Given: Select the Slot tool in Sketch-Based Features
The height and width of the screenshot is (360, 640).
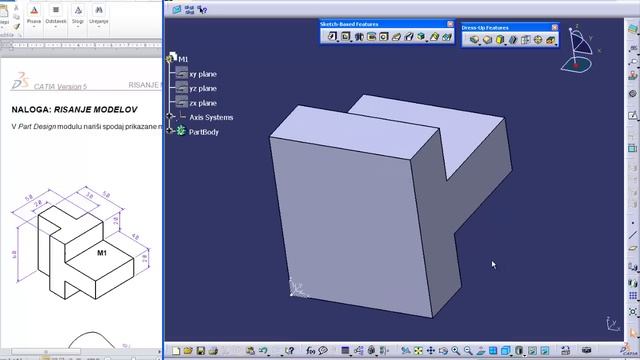Looking at the screenshot, I should tap(409, 37).
